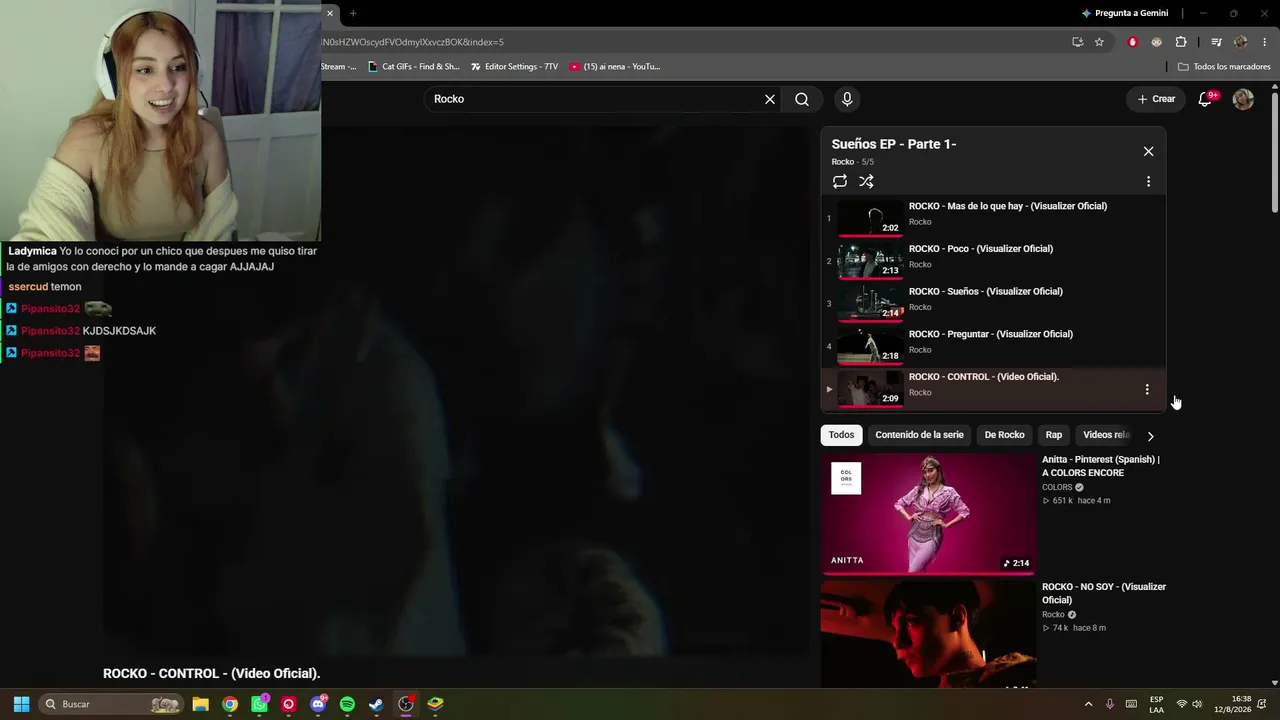
Task: Play ROCKO - Preguntar visualizer
Action: coord(993,346)
